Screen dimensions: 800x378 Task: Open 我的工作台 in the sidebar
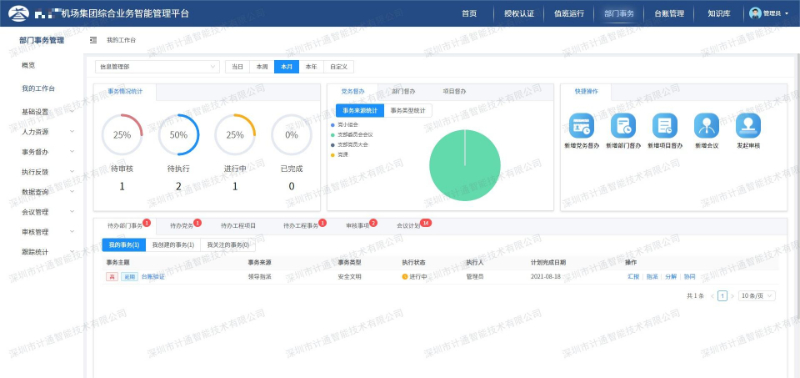pos(38,88)
